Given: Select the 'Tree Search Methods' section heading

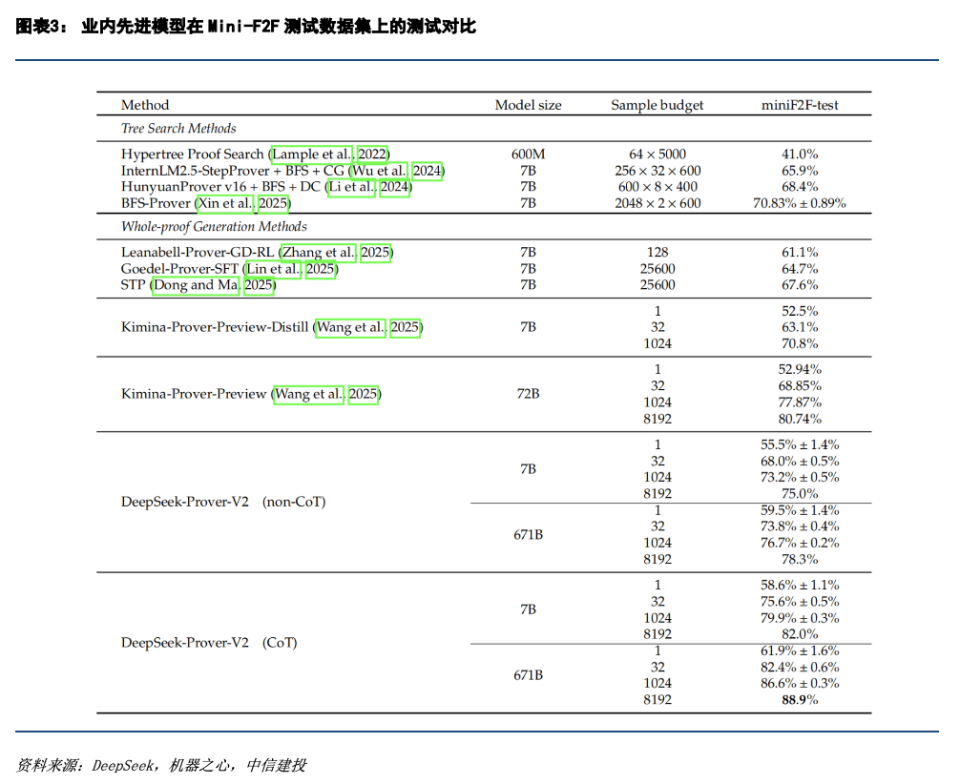Looking at the screenshot, I should point(179,128).
